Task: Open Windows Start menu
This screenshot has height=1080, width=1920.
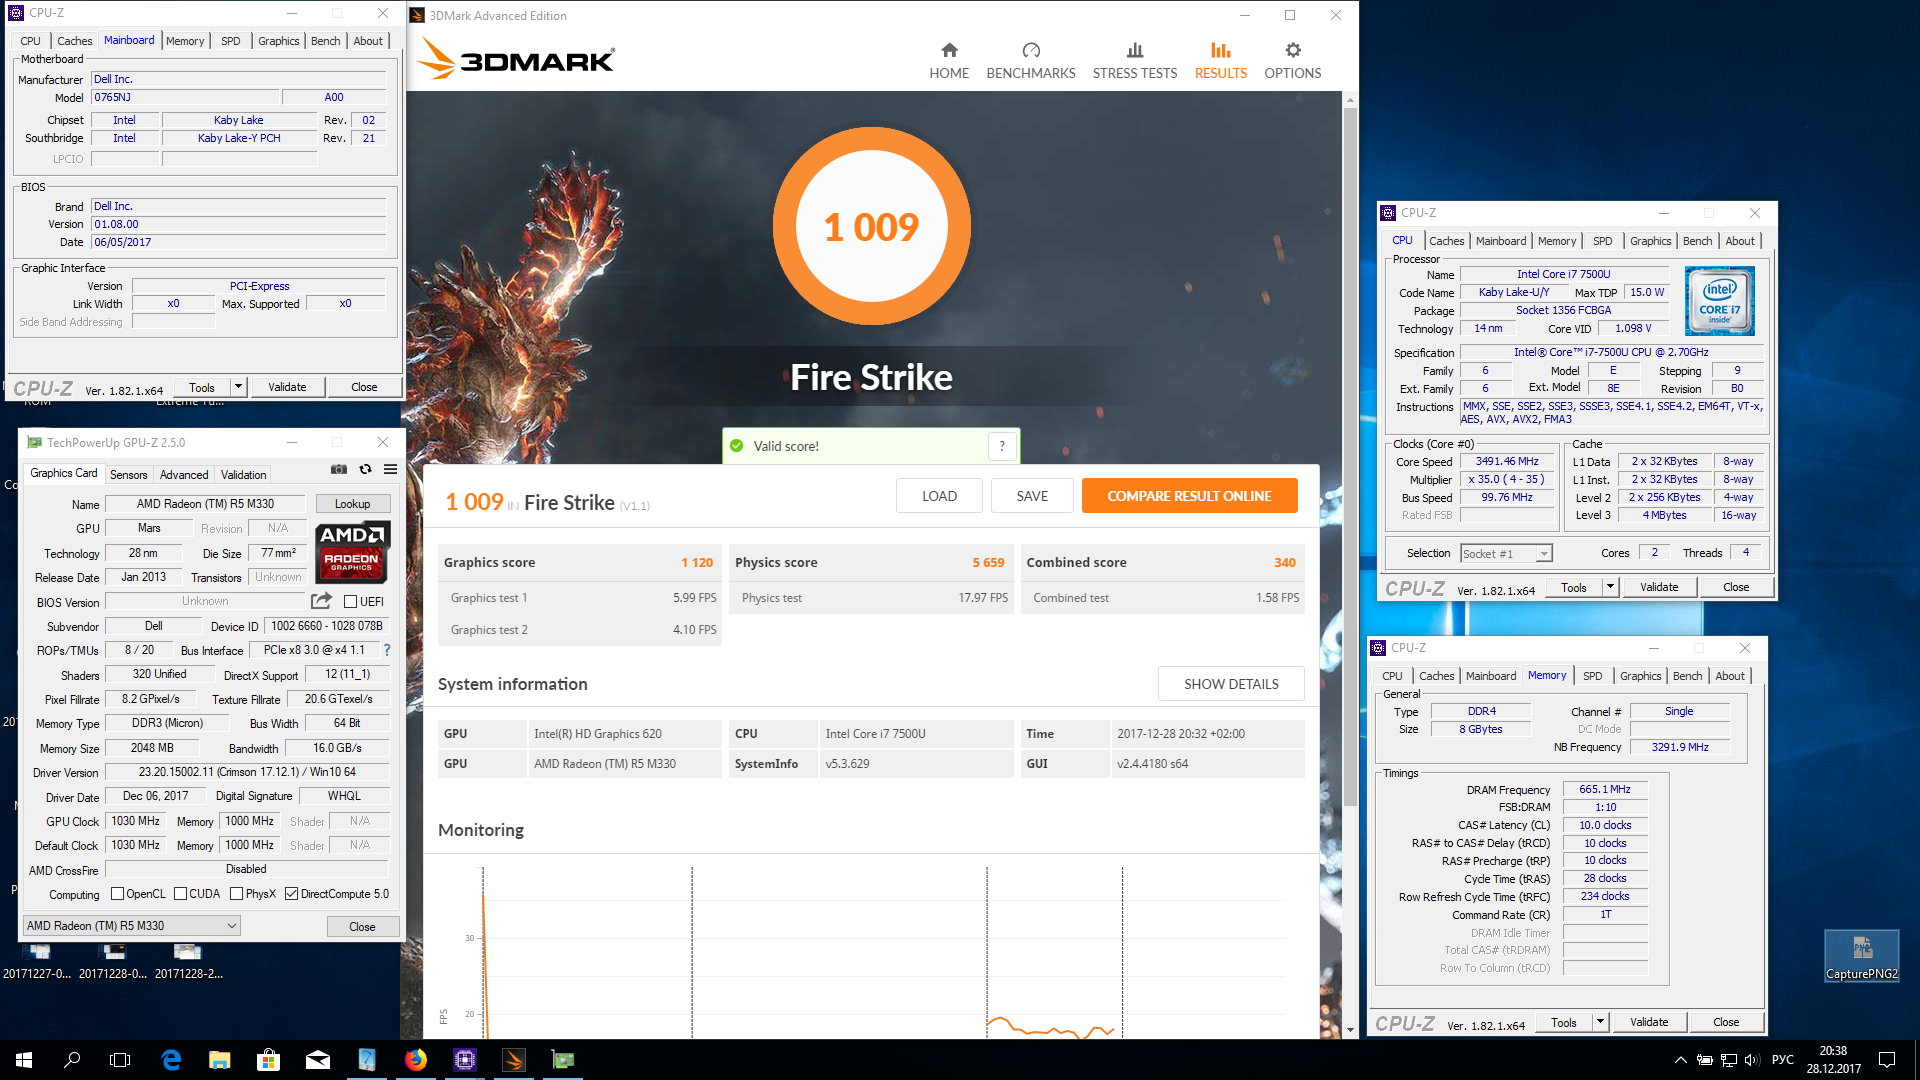Action: pyautogui.click(x=24, y=1060)
